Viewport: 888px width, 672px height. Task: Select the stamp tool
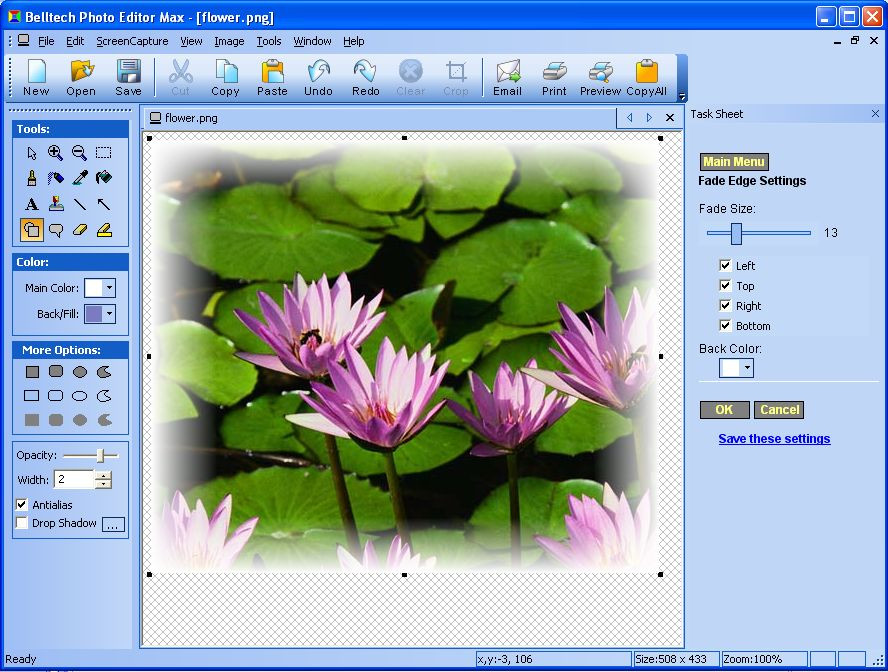click(56, 204)
